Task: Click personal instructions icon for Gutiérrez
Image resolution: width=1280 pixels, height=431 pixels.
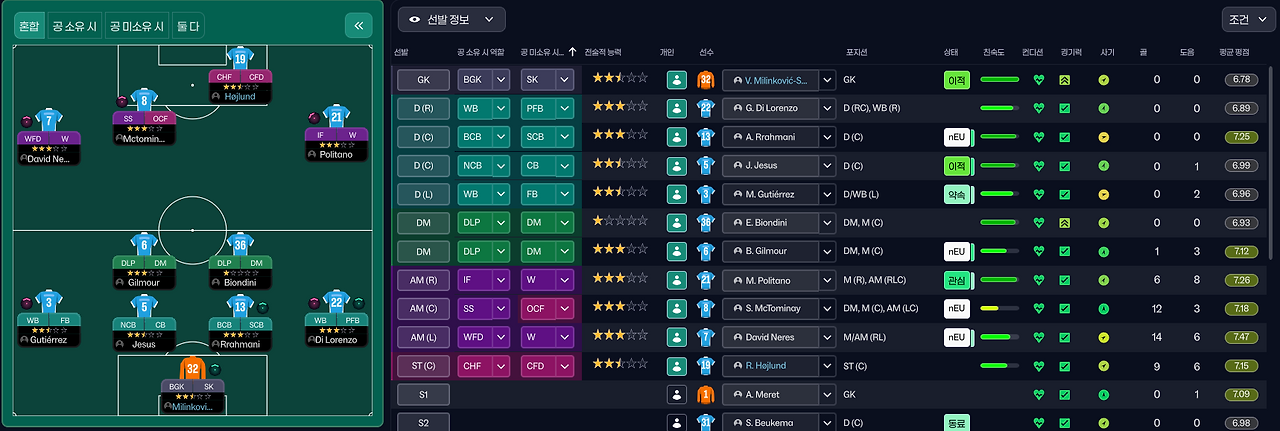Action: (x=677, y=194)
